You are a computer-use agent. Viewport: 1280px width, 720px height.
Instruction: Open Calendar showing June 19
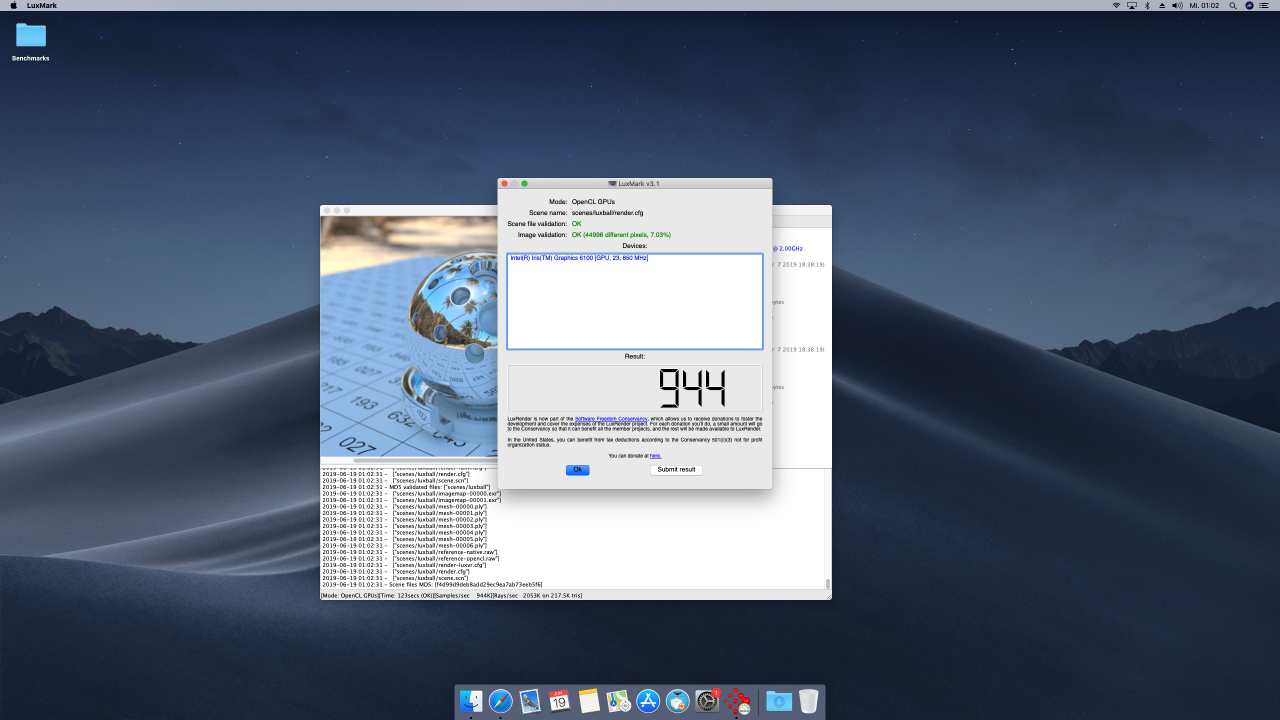tap(560, 701)
